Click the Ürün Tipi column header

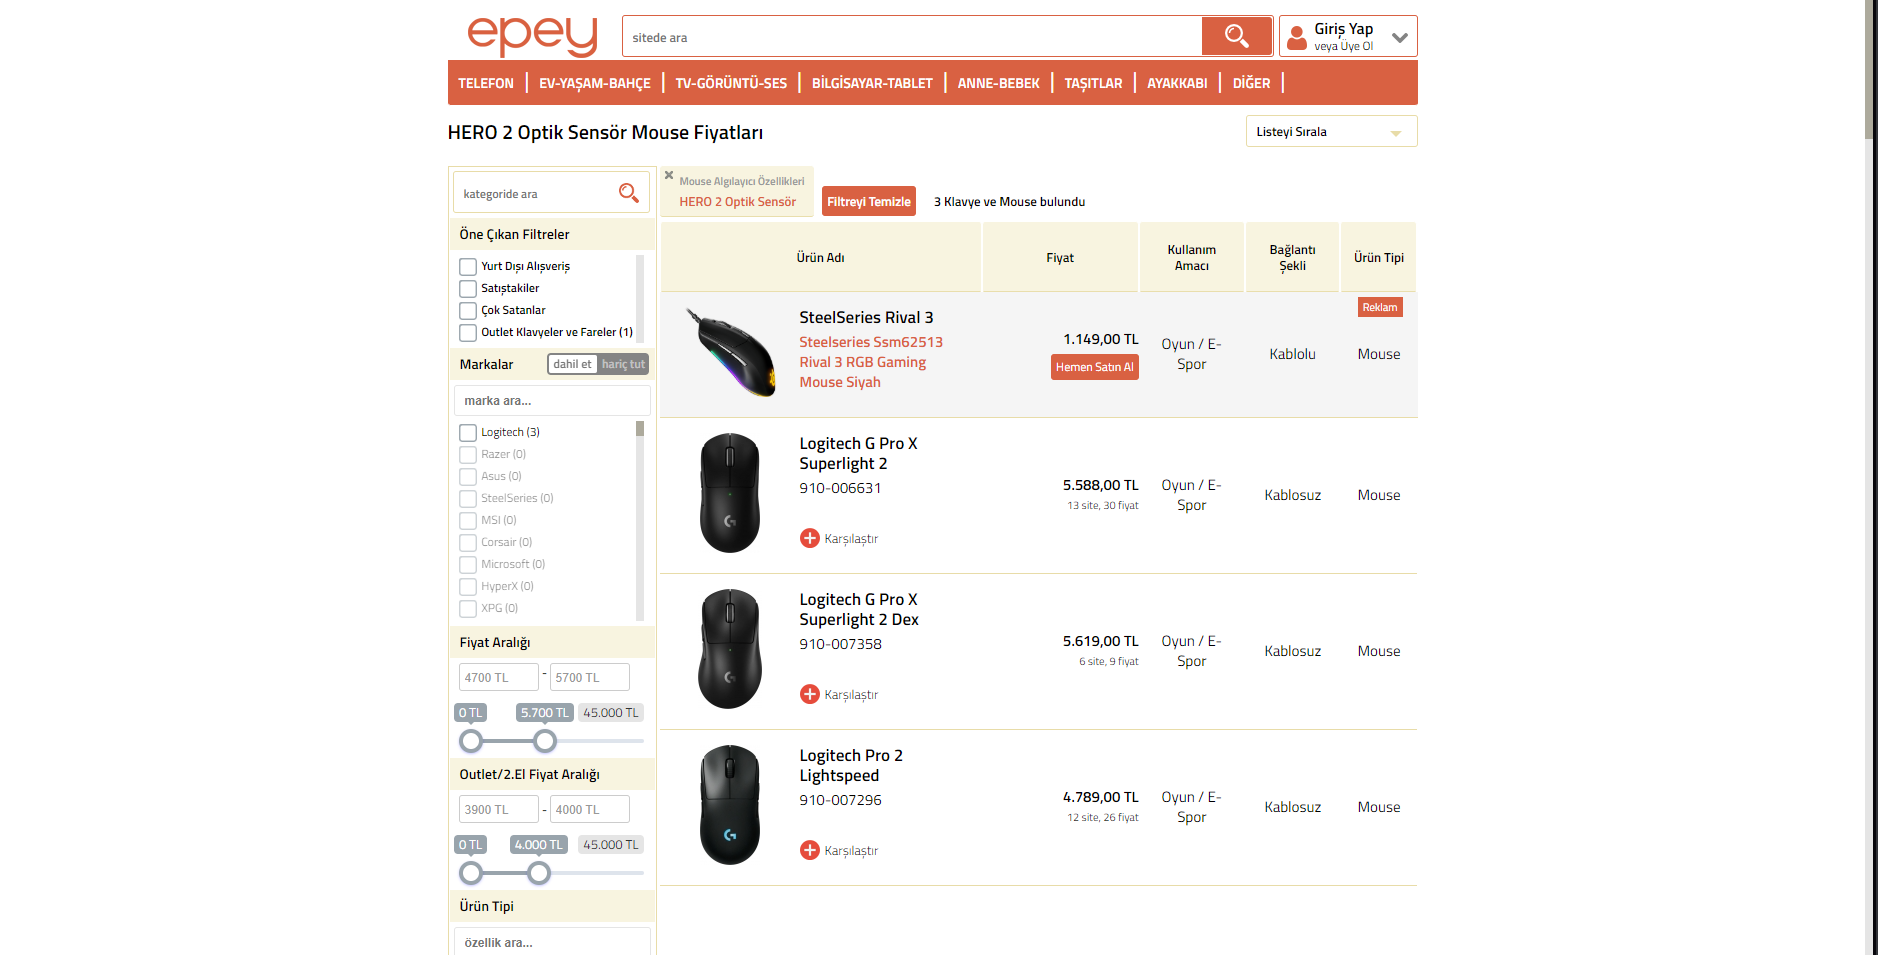pos(1379,257)
